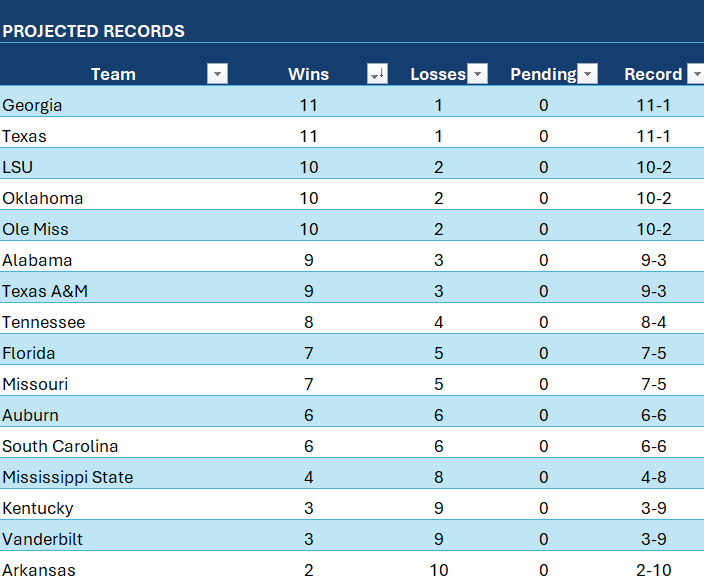
Task: Select Georgia's wins value 11
Action: [308, 105]
